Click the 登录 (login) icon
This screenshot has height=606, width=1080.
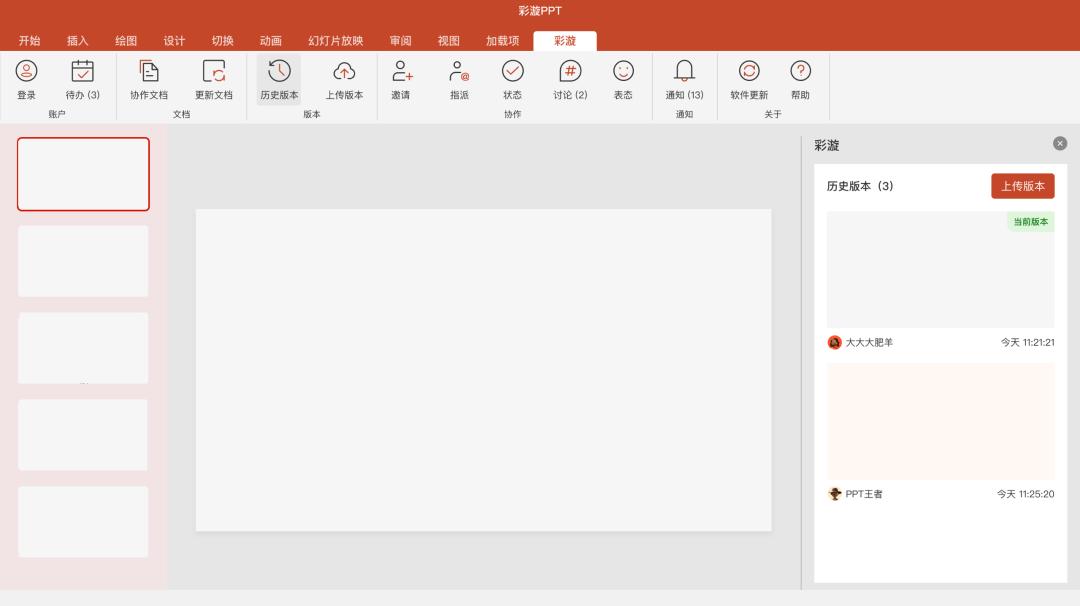pyautogui.click(x=27, y=80)
